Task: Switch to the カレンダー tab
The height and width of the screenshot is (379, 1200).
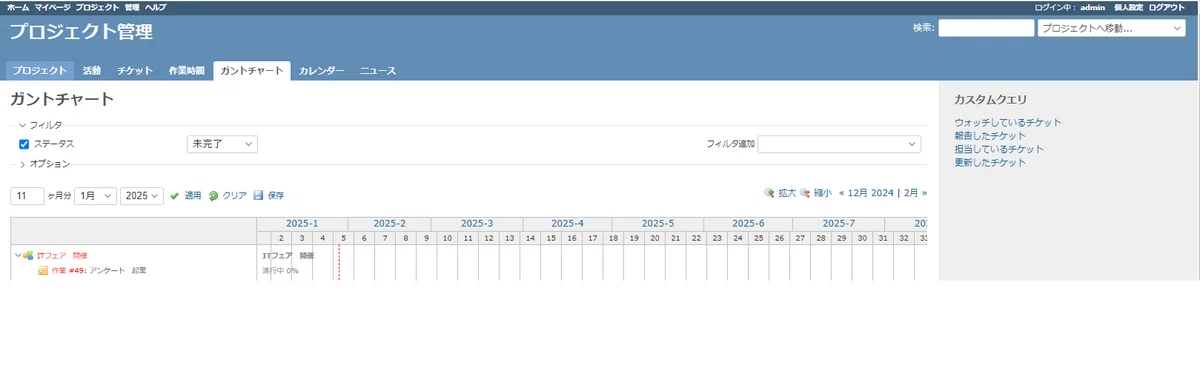Action: (322, 71)
